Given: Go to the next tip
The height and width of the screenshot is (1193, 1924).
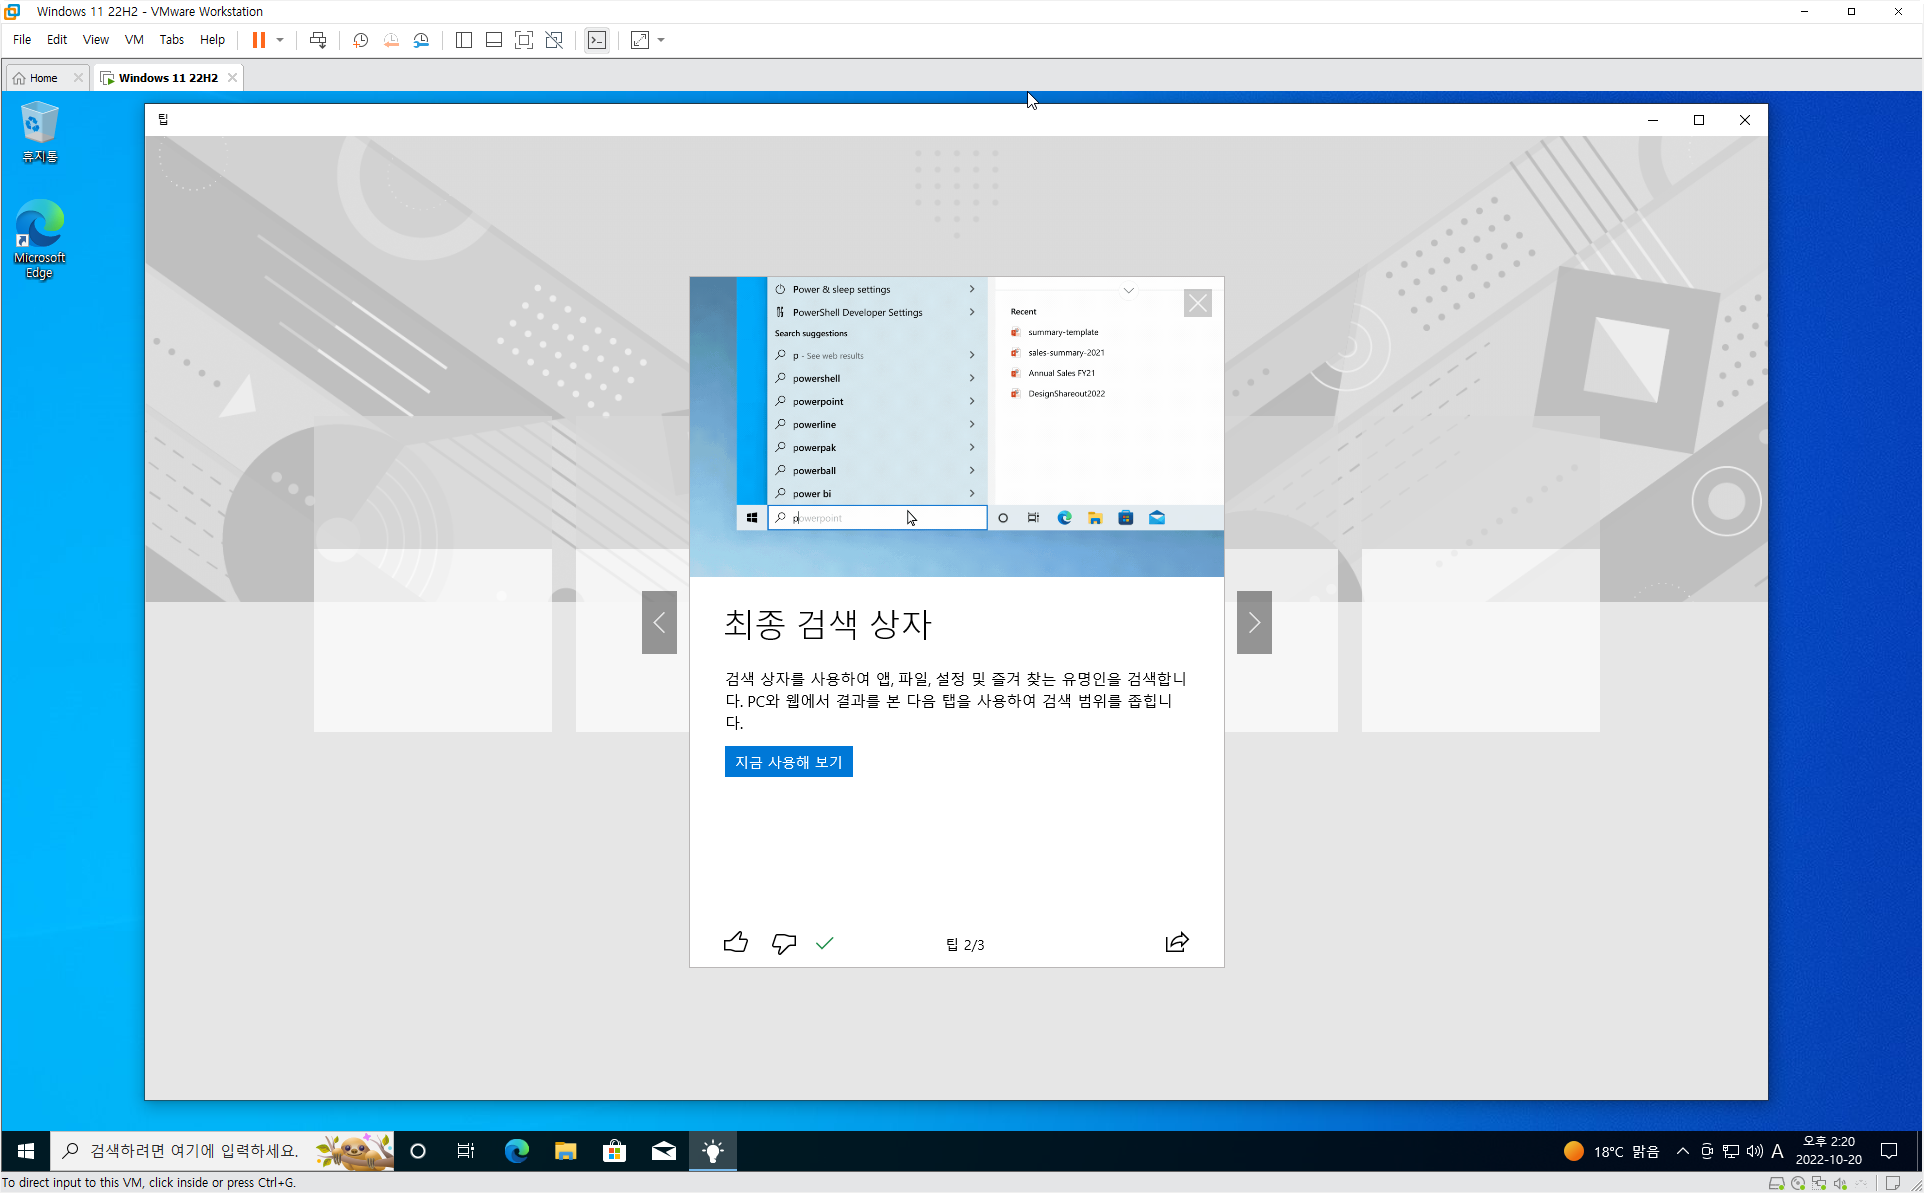Looking at the screenshot, I should point(1254,622).
